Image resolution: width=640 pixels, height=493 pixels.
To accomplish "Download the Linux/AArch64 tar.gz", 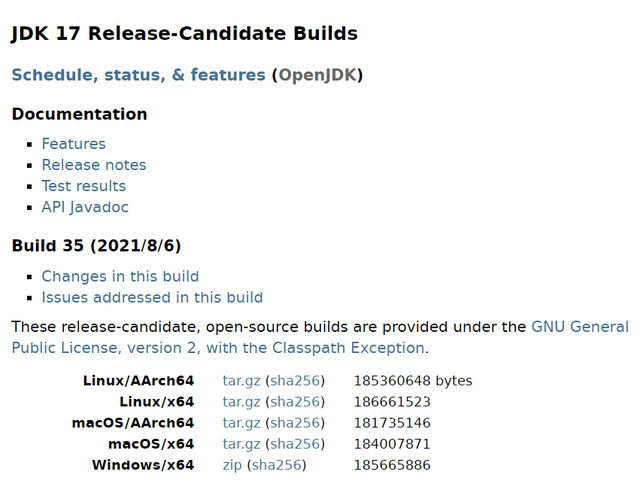I will pyautogui.click(x=241, y=381).
